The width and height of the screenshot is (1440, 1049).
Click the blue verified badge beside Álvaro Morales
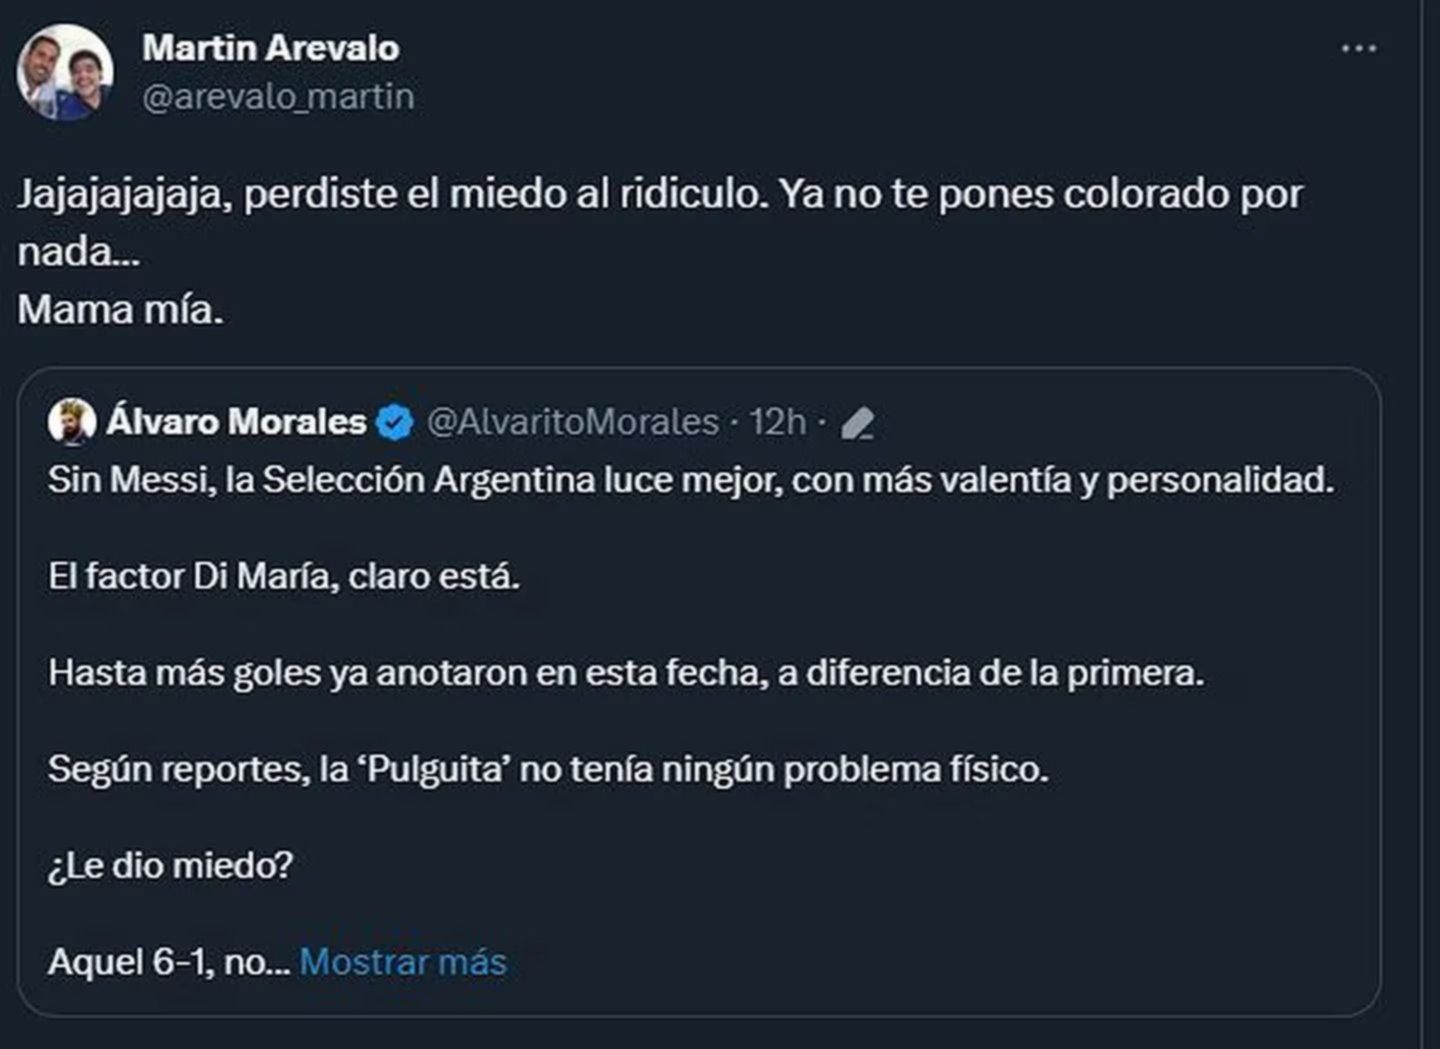pos(395,423)
